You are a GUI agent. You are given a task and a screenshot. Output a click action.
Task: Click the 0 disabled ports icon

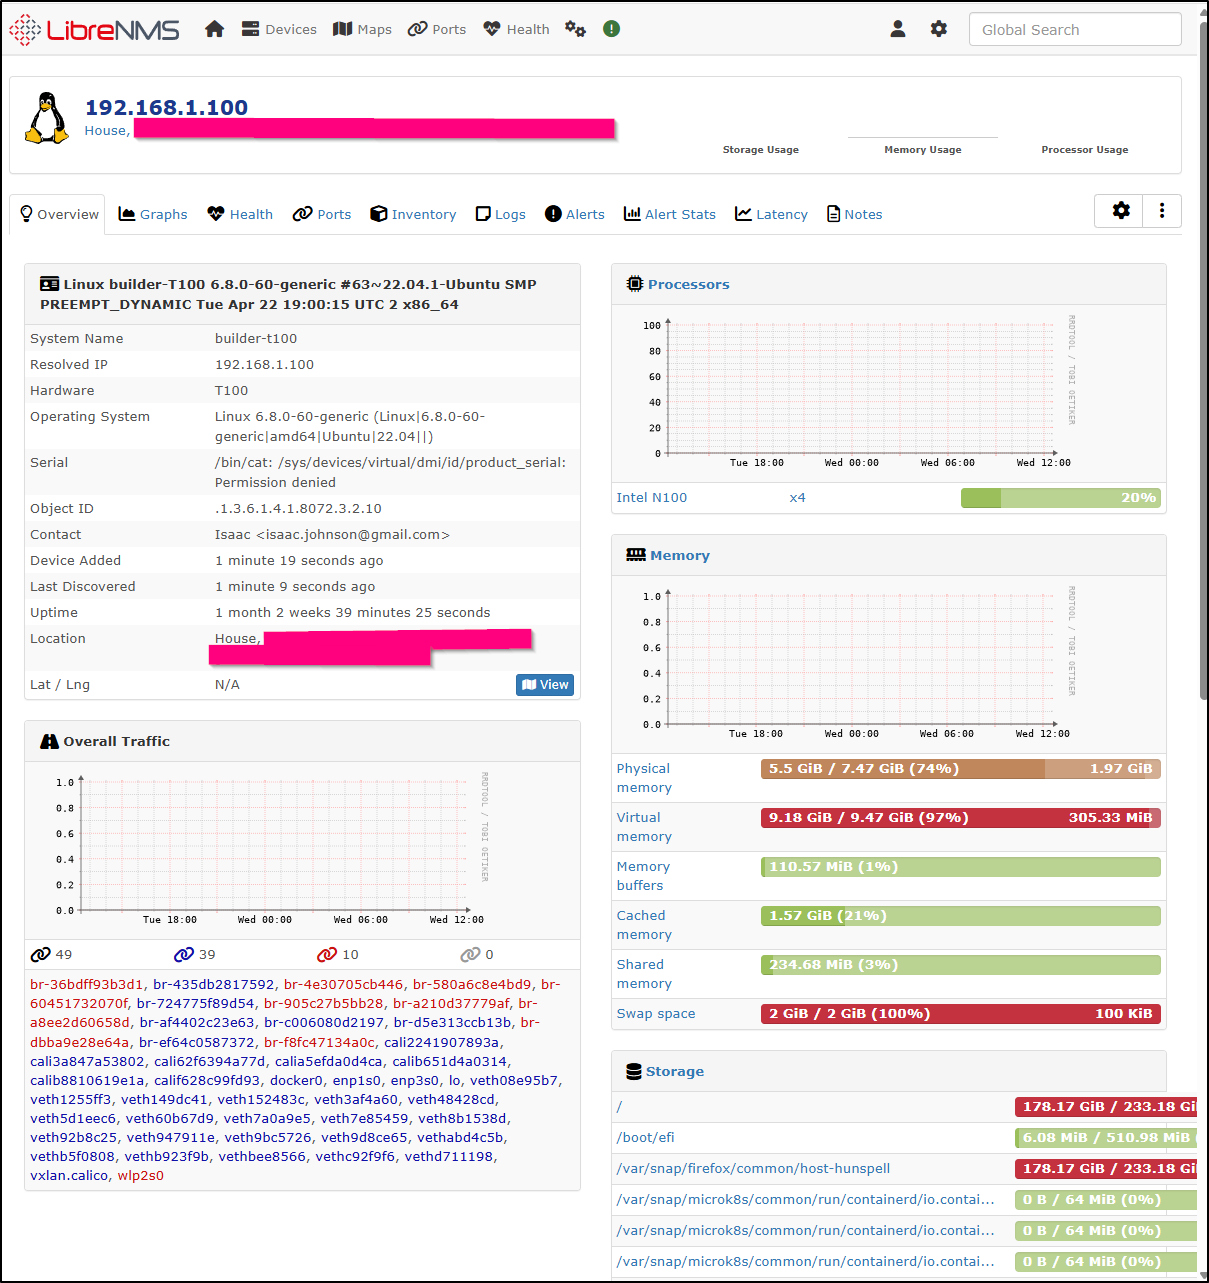pyautogui.click(x=470, y=955)
